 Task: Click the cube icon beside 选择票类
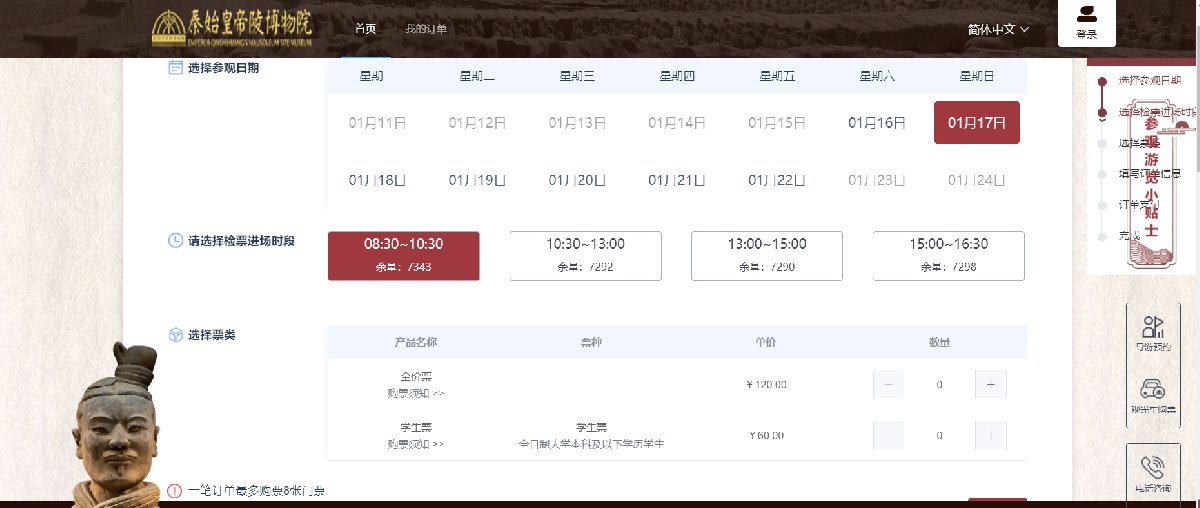[x=175, y=335]
